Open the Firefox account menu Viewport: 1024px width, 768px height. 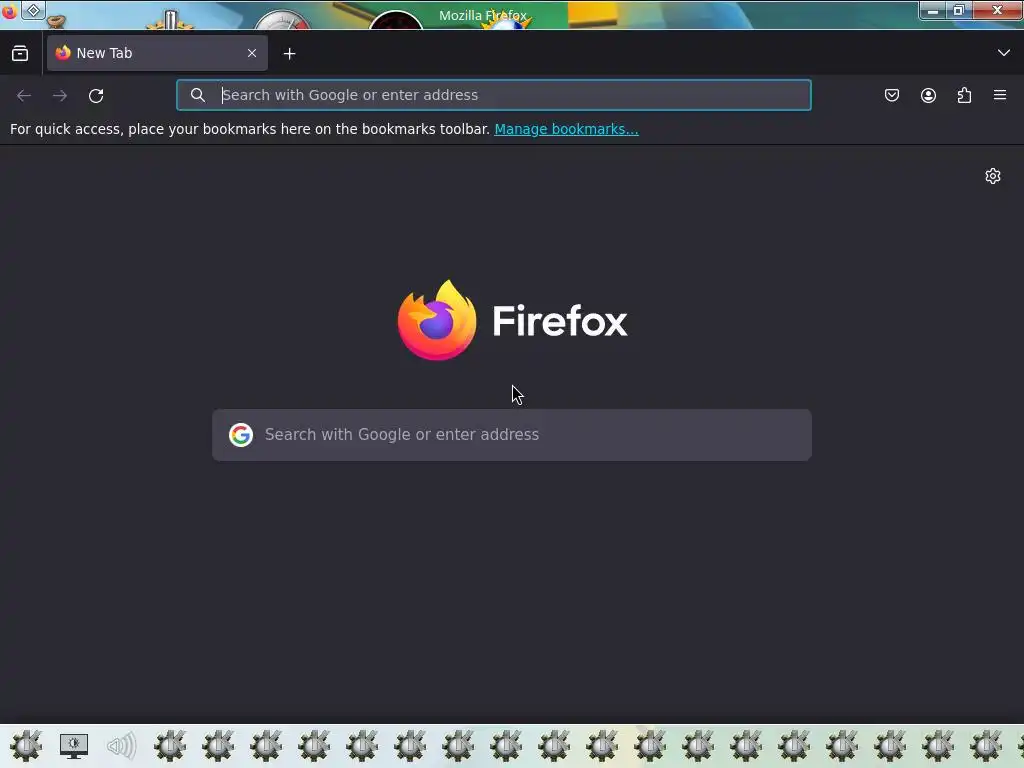point(928,95)
